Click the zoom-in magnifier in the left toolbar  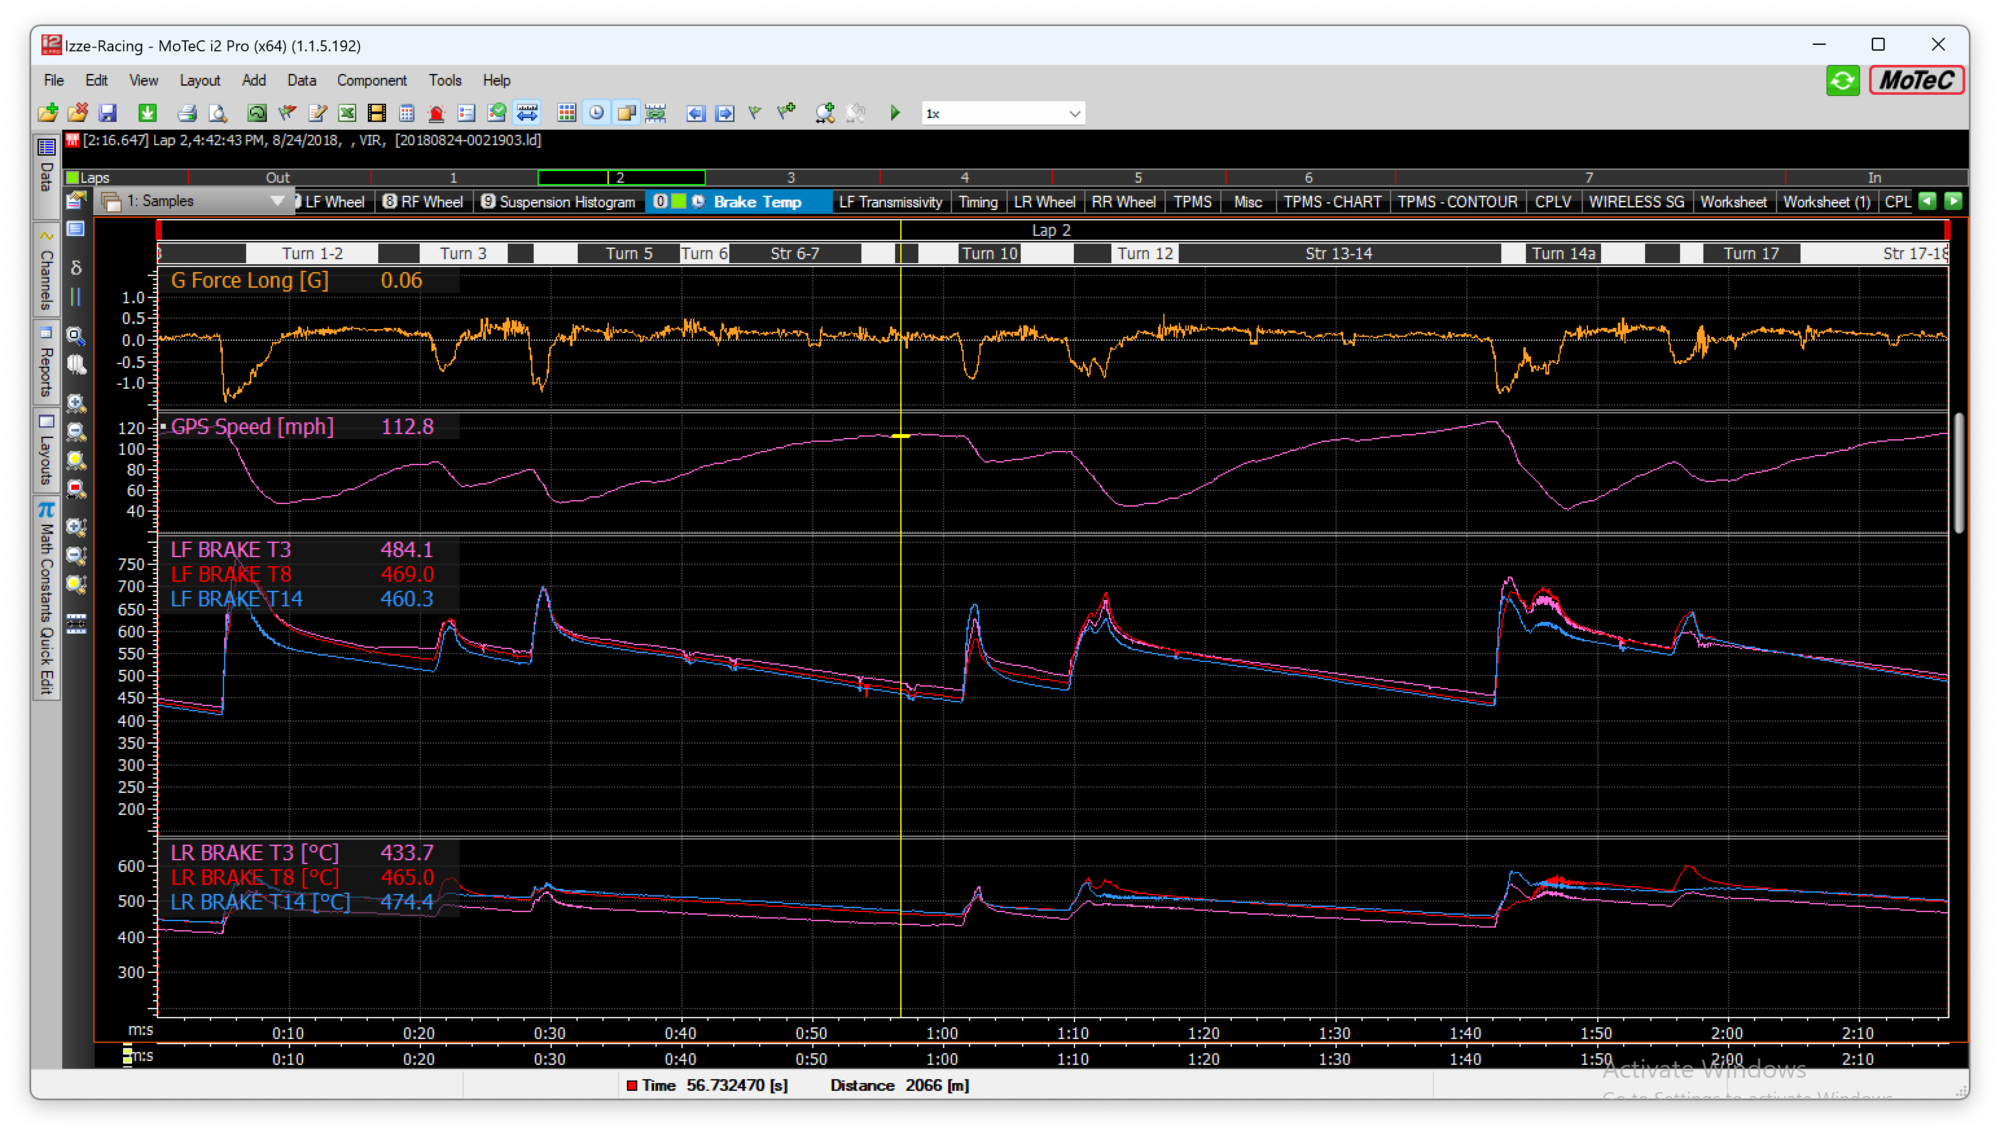tap(76, 403)
